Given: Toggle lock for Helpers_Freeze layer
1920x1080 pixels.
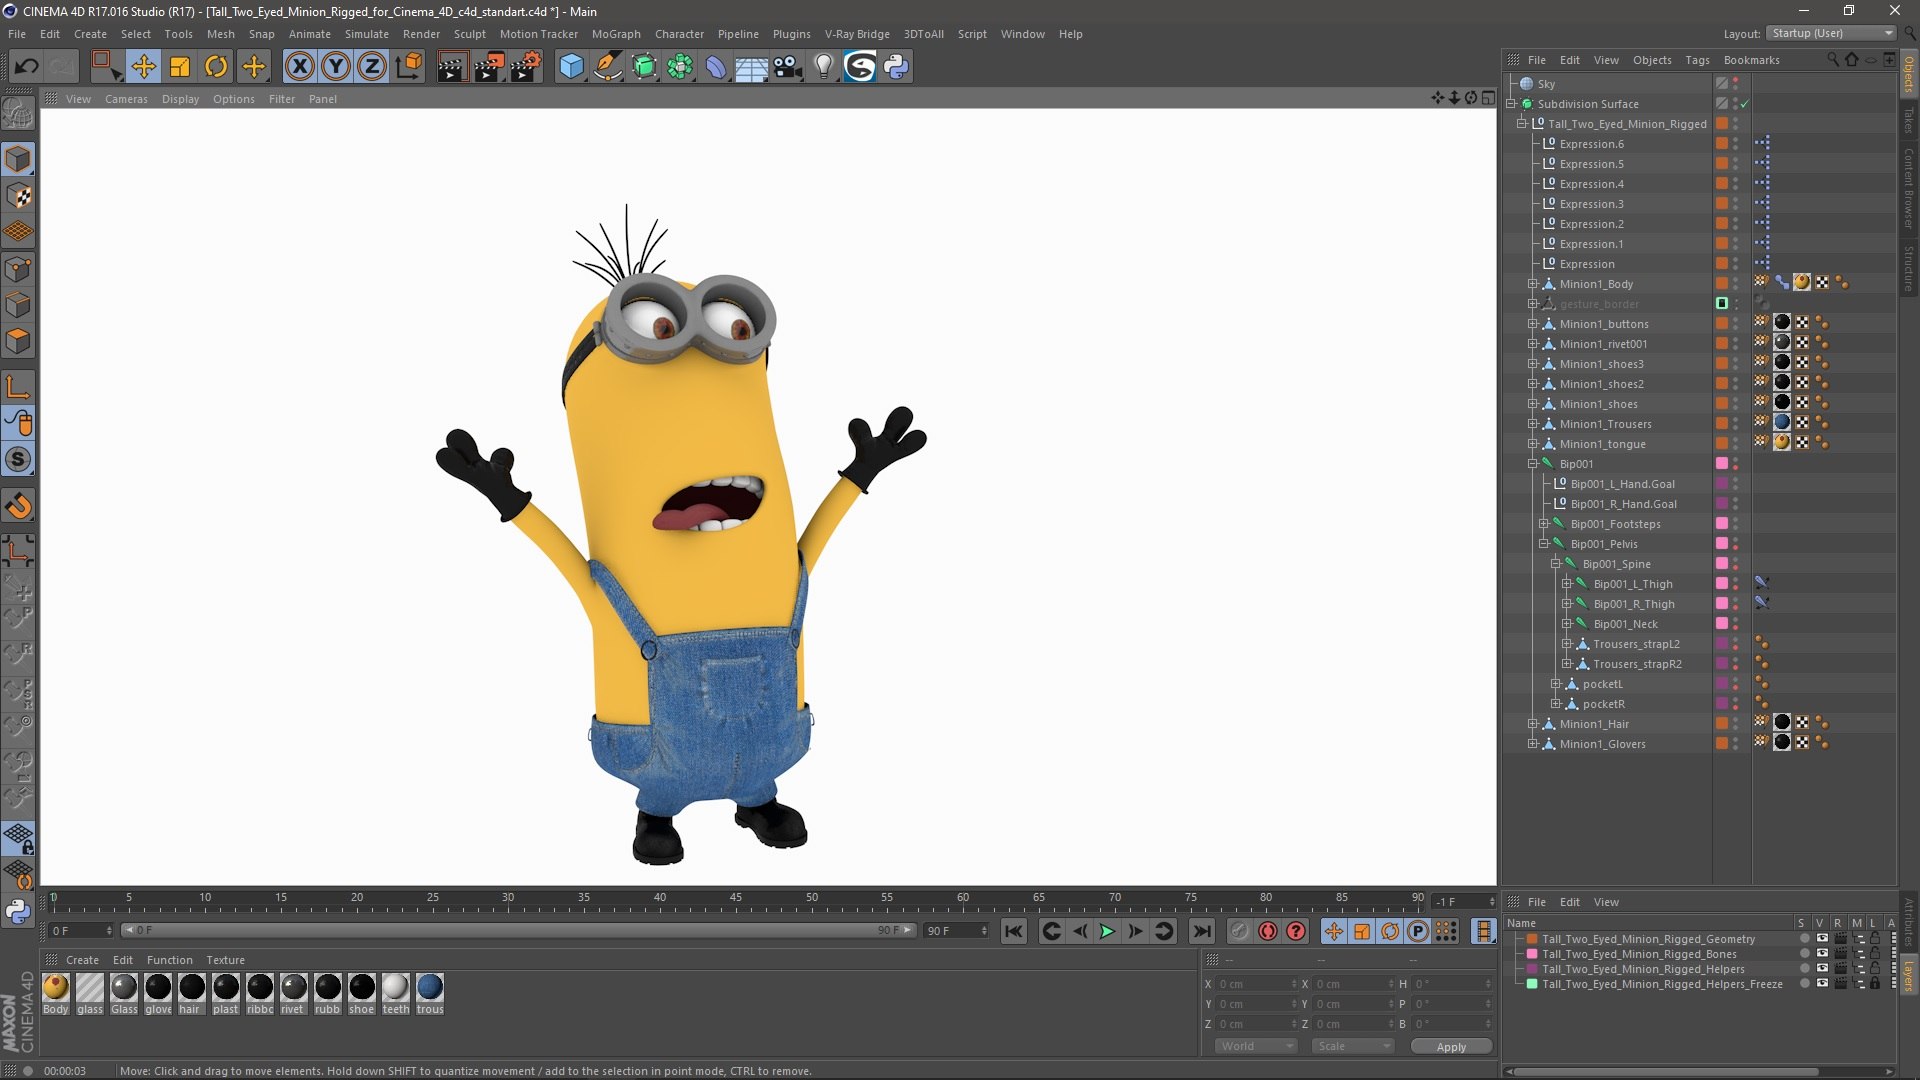Looking at the screenshot, I should (1875, 984).
